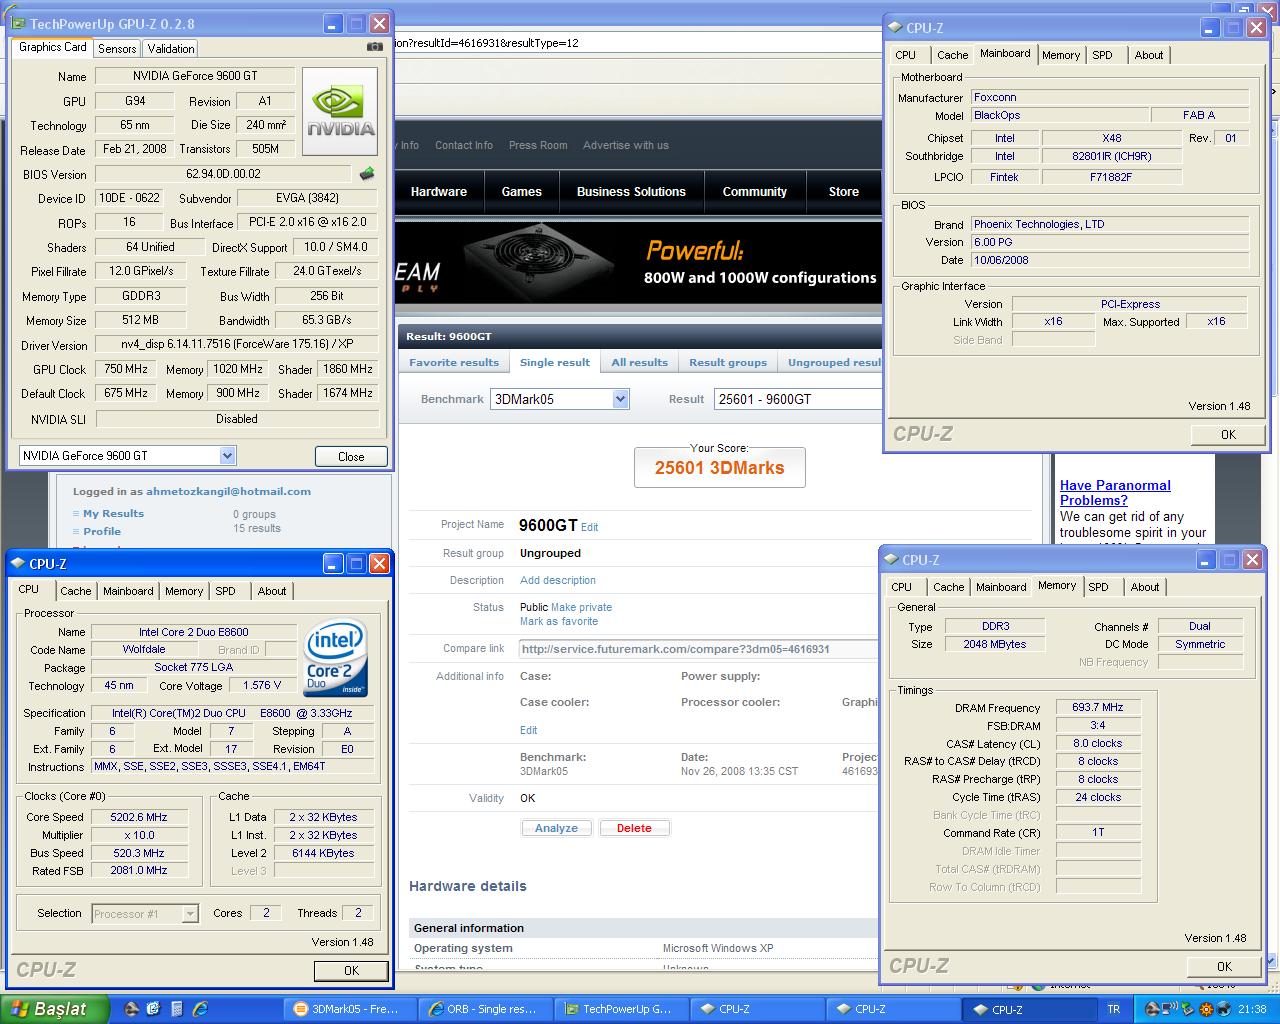Viewport: 1280px width, 1024px height.
Task: Select the Graphics Card tab in GPU-Z
Action: [x=53, y=47]
